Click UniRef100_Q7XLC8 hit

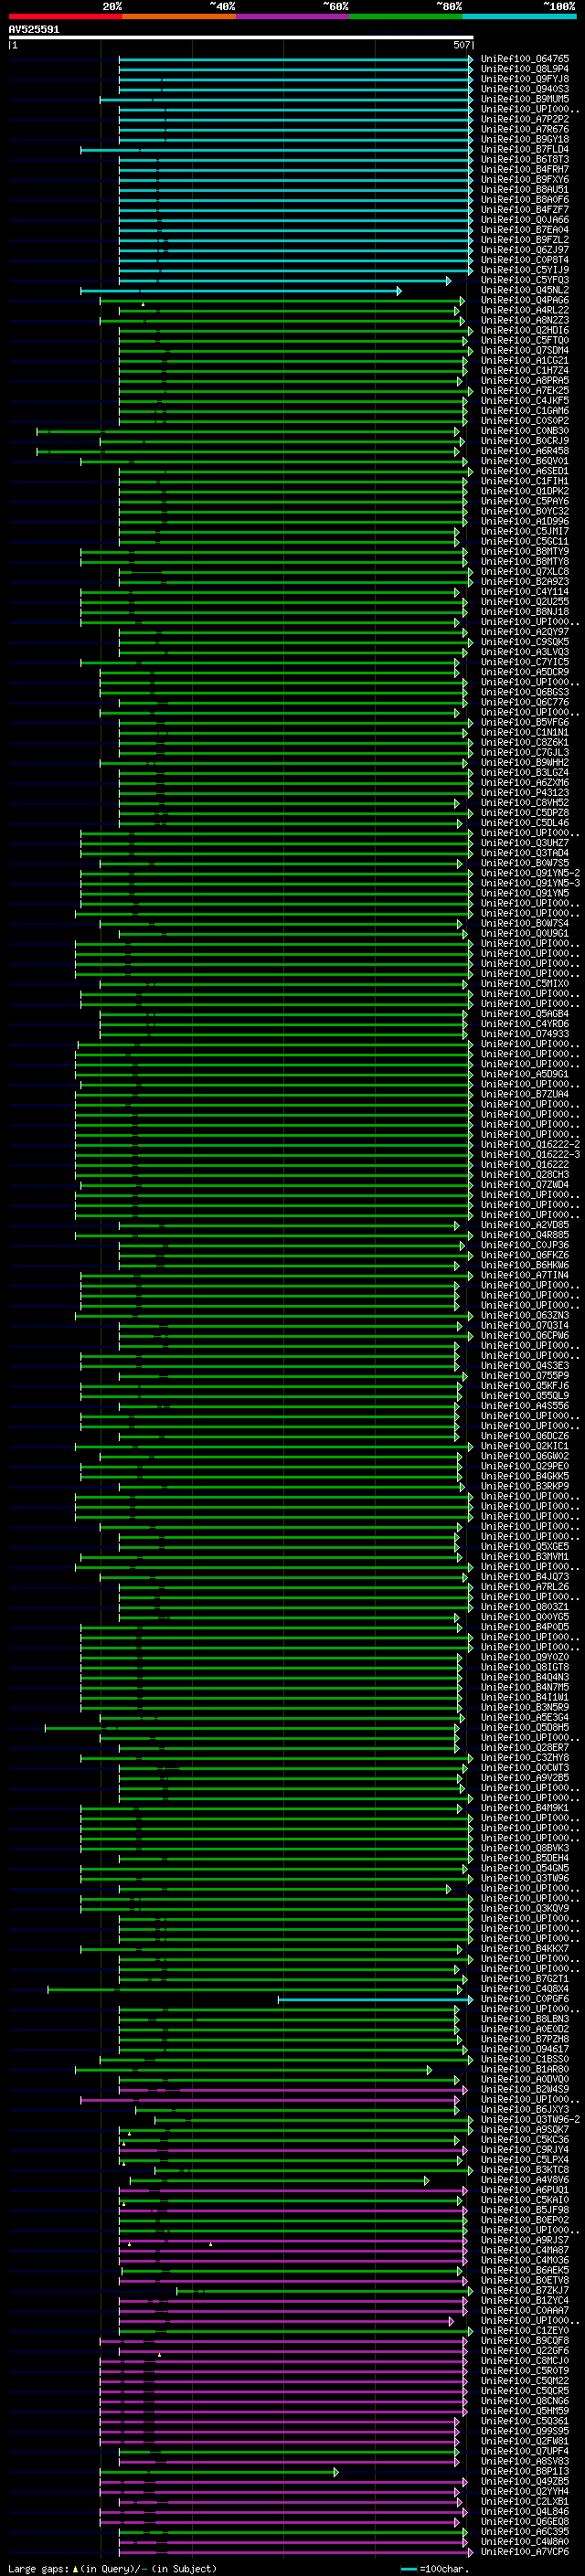click(524, 571)
